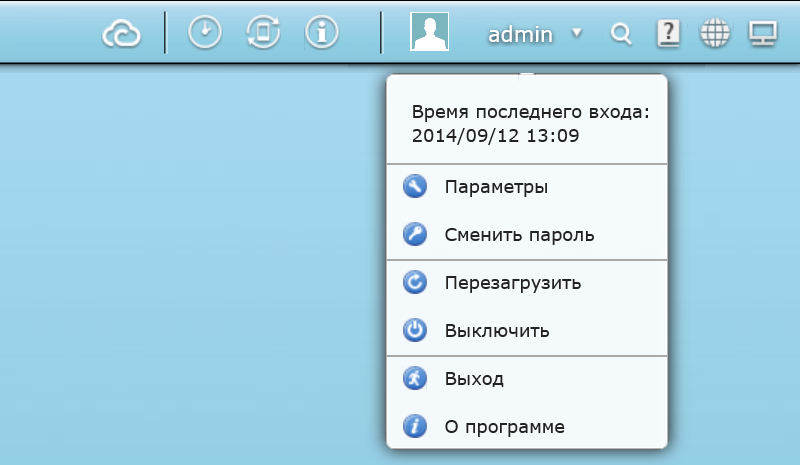The width and height of the screenshot is (800, 465).
Task: Click the admin user avatar picture
Action: click(430, 32)
